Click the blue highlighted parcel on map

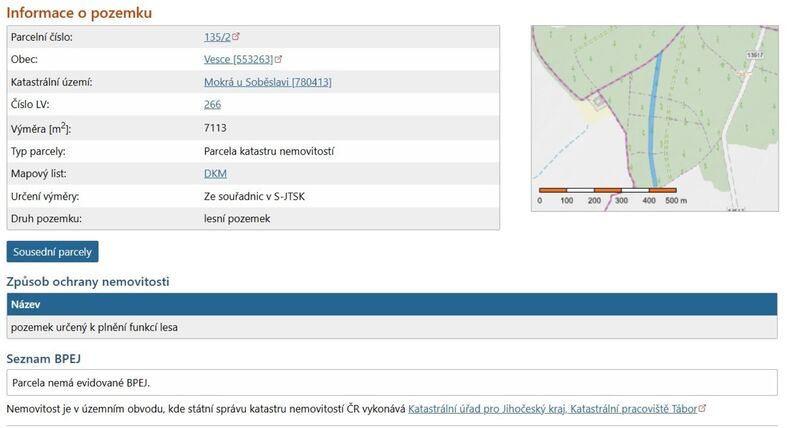656,120
